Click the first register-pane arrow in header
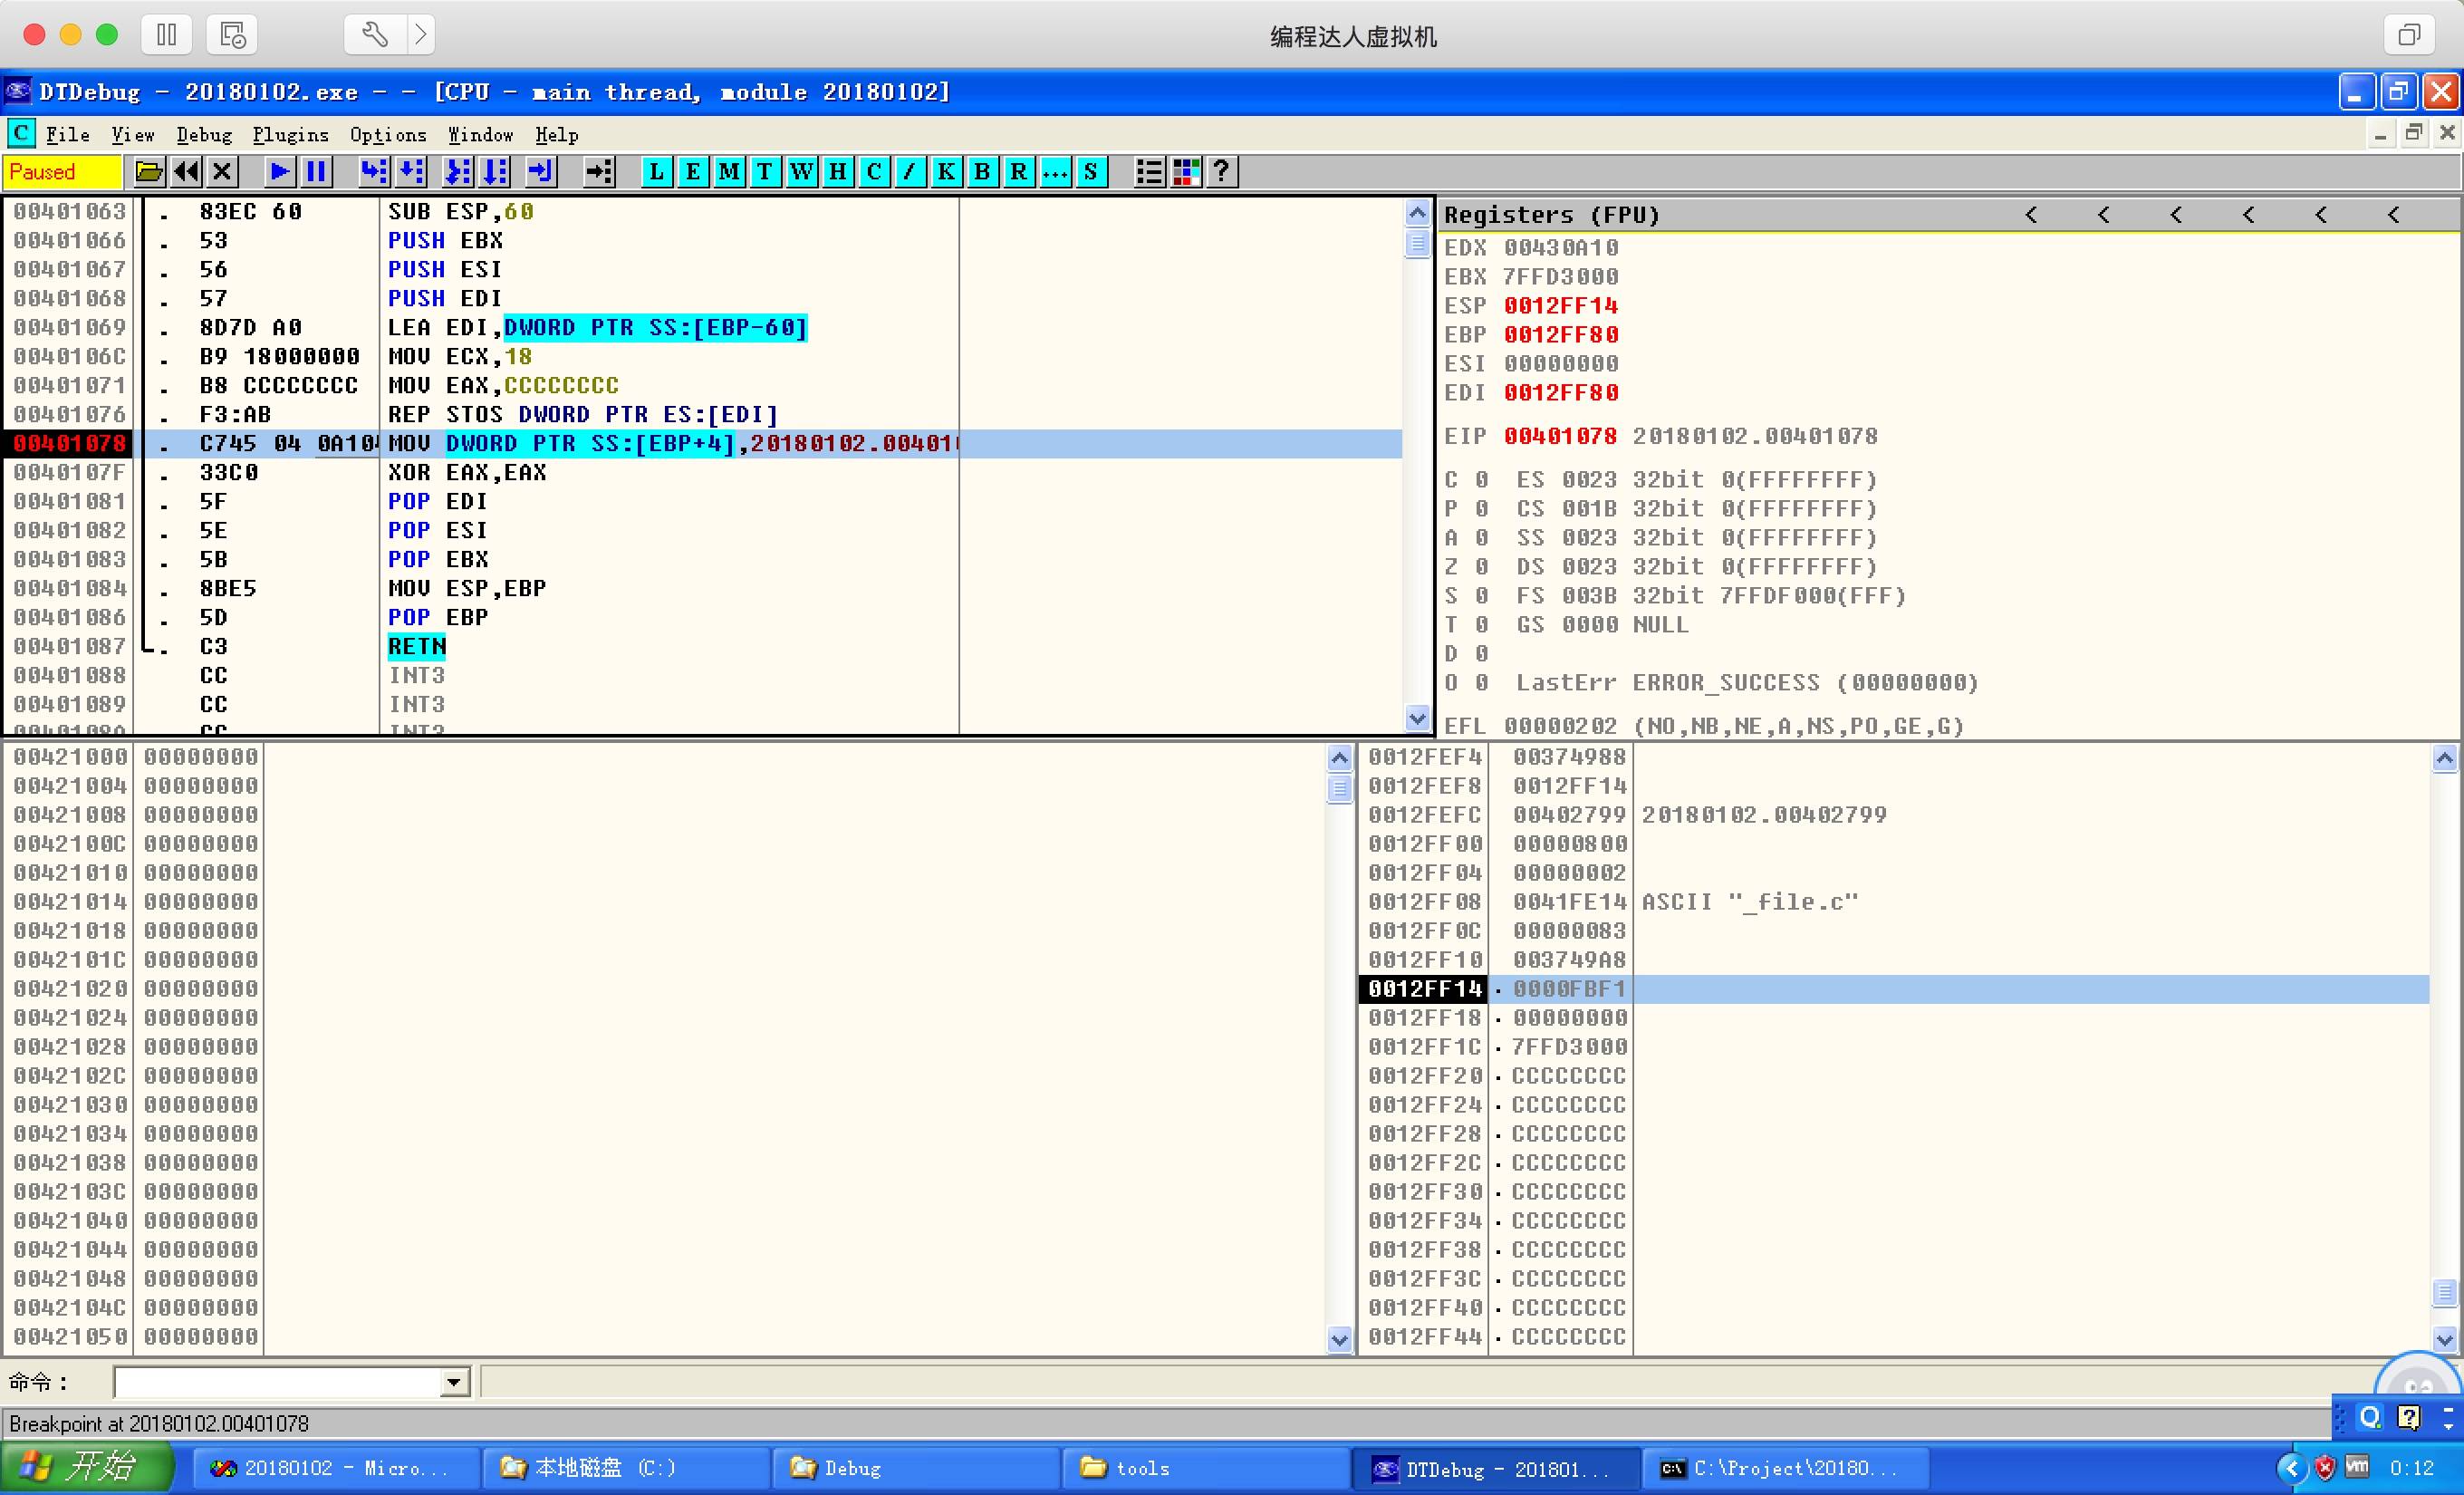Image resolution: width=2464 pixels, height=1495 pixels. pos(2031,215)
